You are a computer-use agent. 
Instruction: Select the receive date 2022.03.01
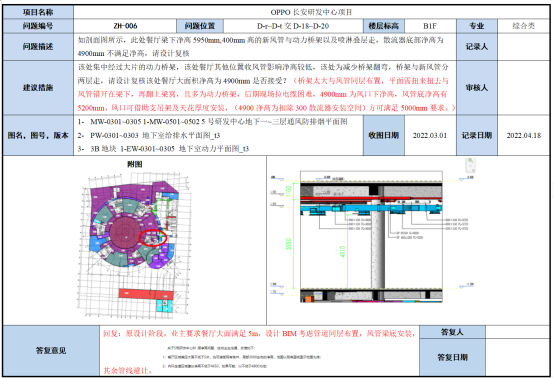pyautogui.click(x=430, y=135)
